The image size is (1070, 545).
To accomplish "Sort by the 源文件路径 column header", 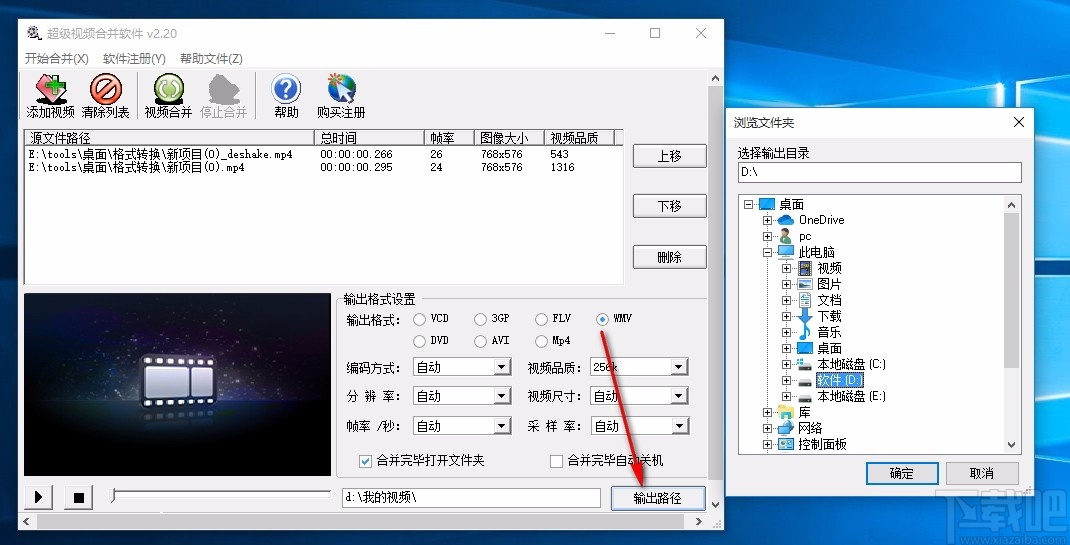I will pos(169,138).
